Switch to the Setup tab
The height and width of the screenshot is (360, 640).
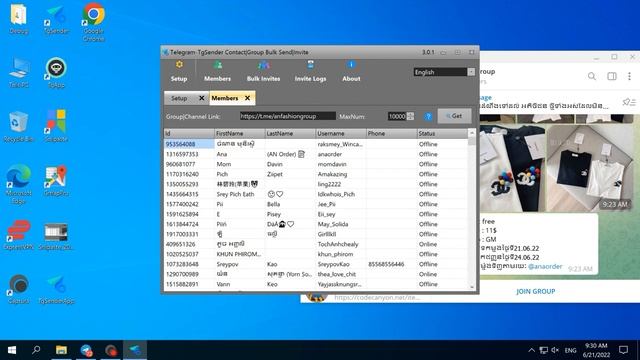click(179, 98)
